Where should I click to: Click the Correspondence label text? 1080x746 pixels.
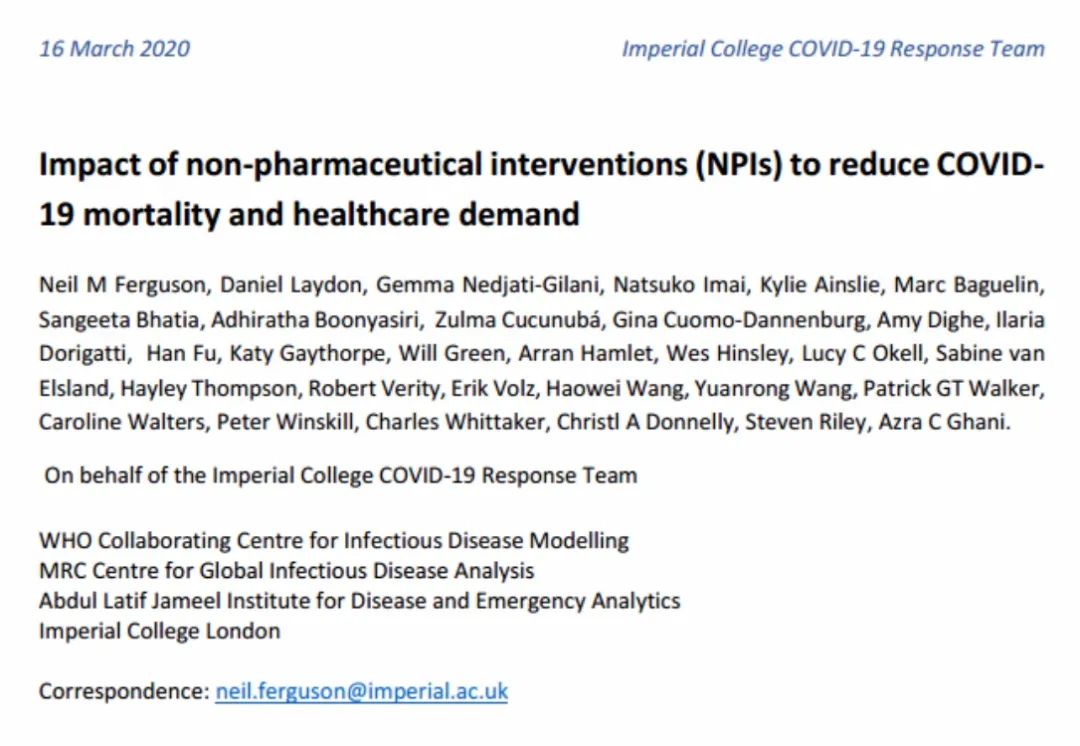pos(124,691)
